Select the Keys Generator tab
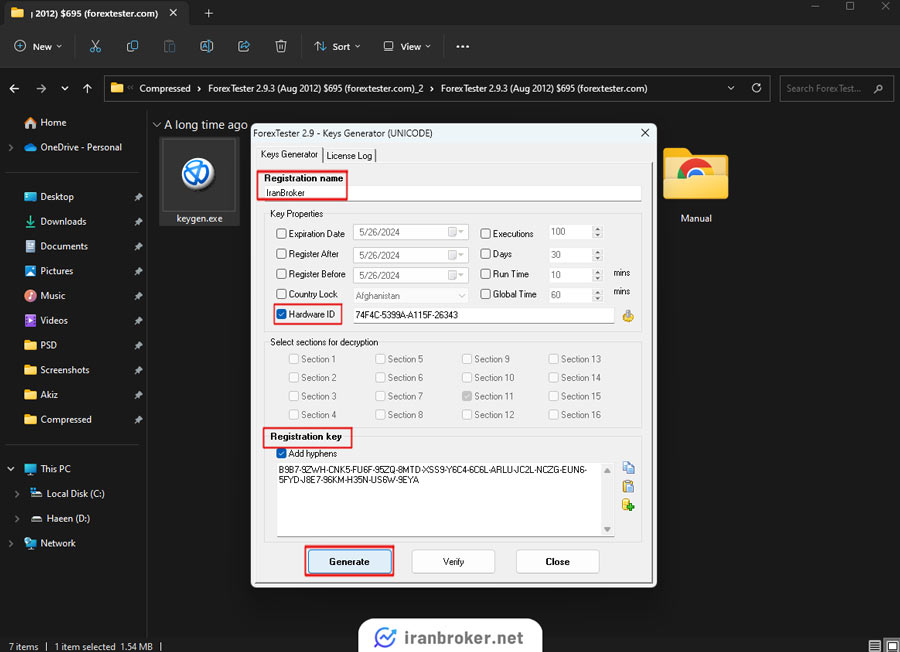Viewport: 900px width, 652px height. tap(289, 154)
